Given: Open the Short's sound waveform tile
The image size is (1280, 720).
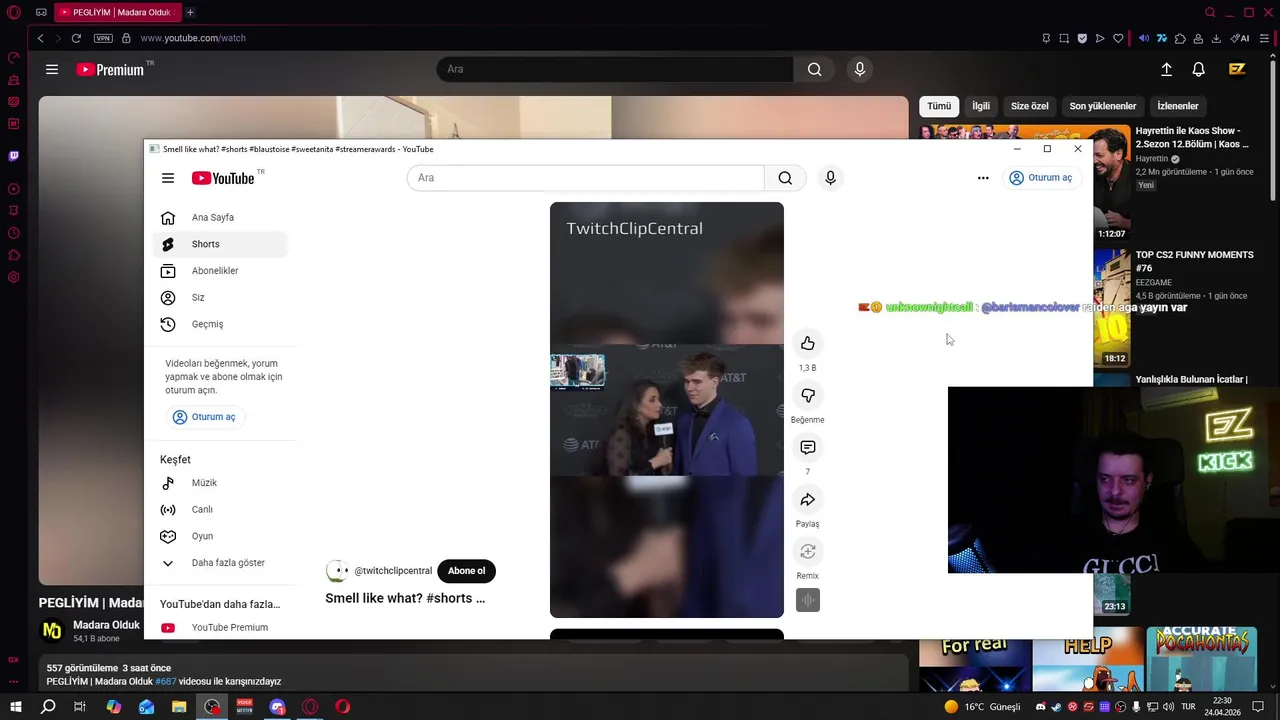Looking at the screenshot, I should coord(808,600).
